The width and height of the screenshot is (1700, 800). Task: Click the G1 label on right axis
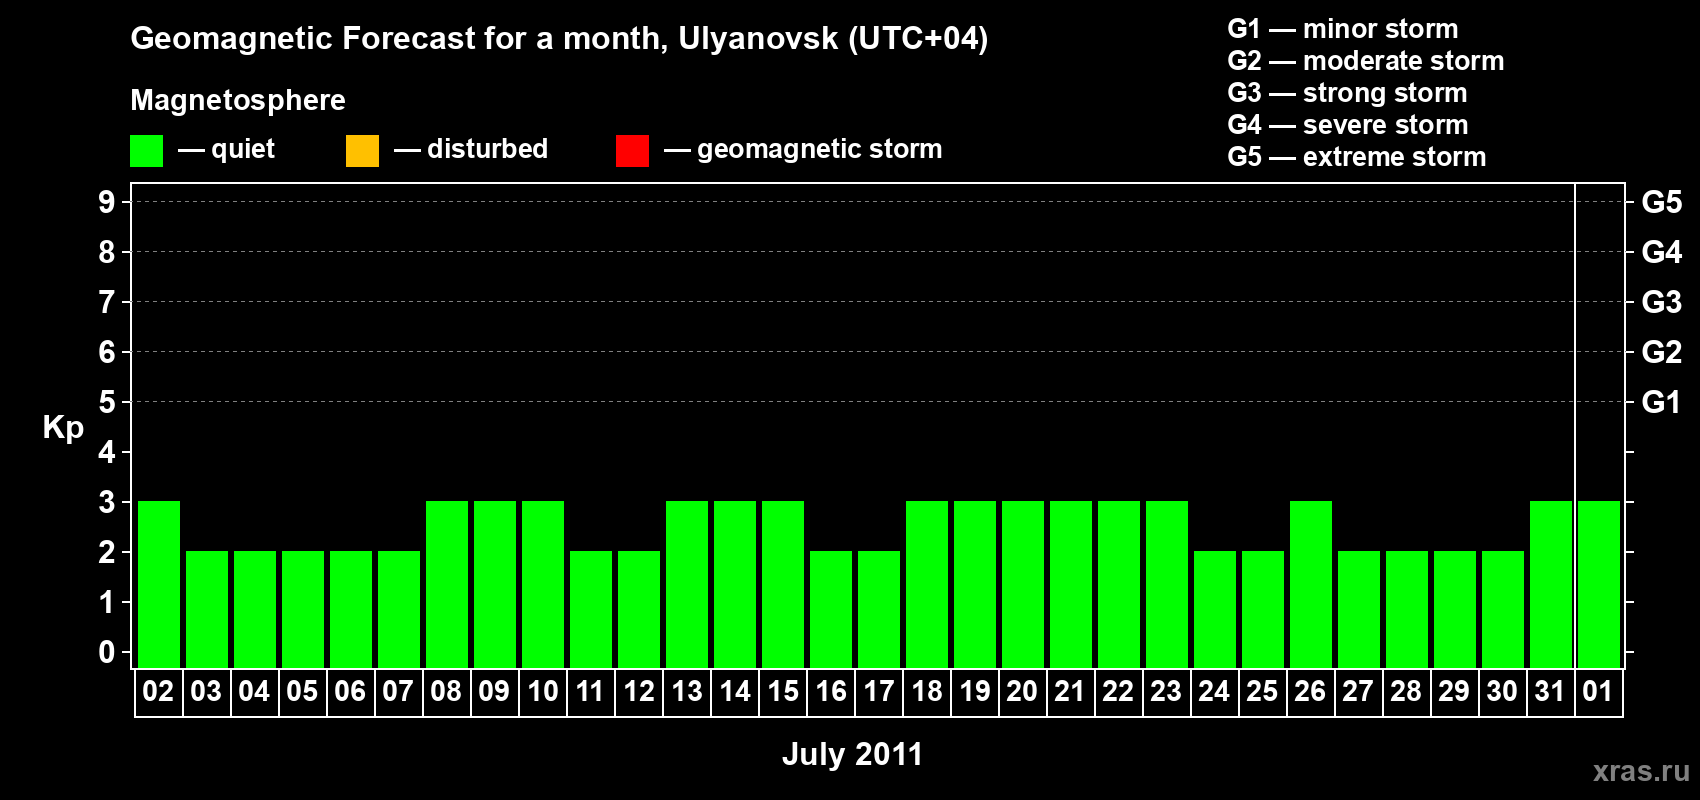click(x=1661, y=402)
